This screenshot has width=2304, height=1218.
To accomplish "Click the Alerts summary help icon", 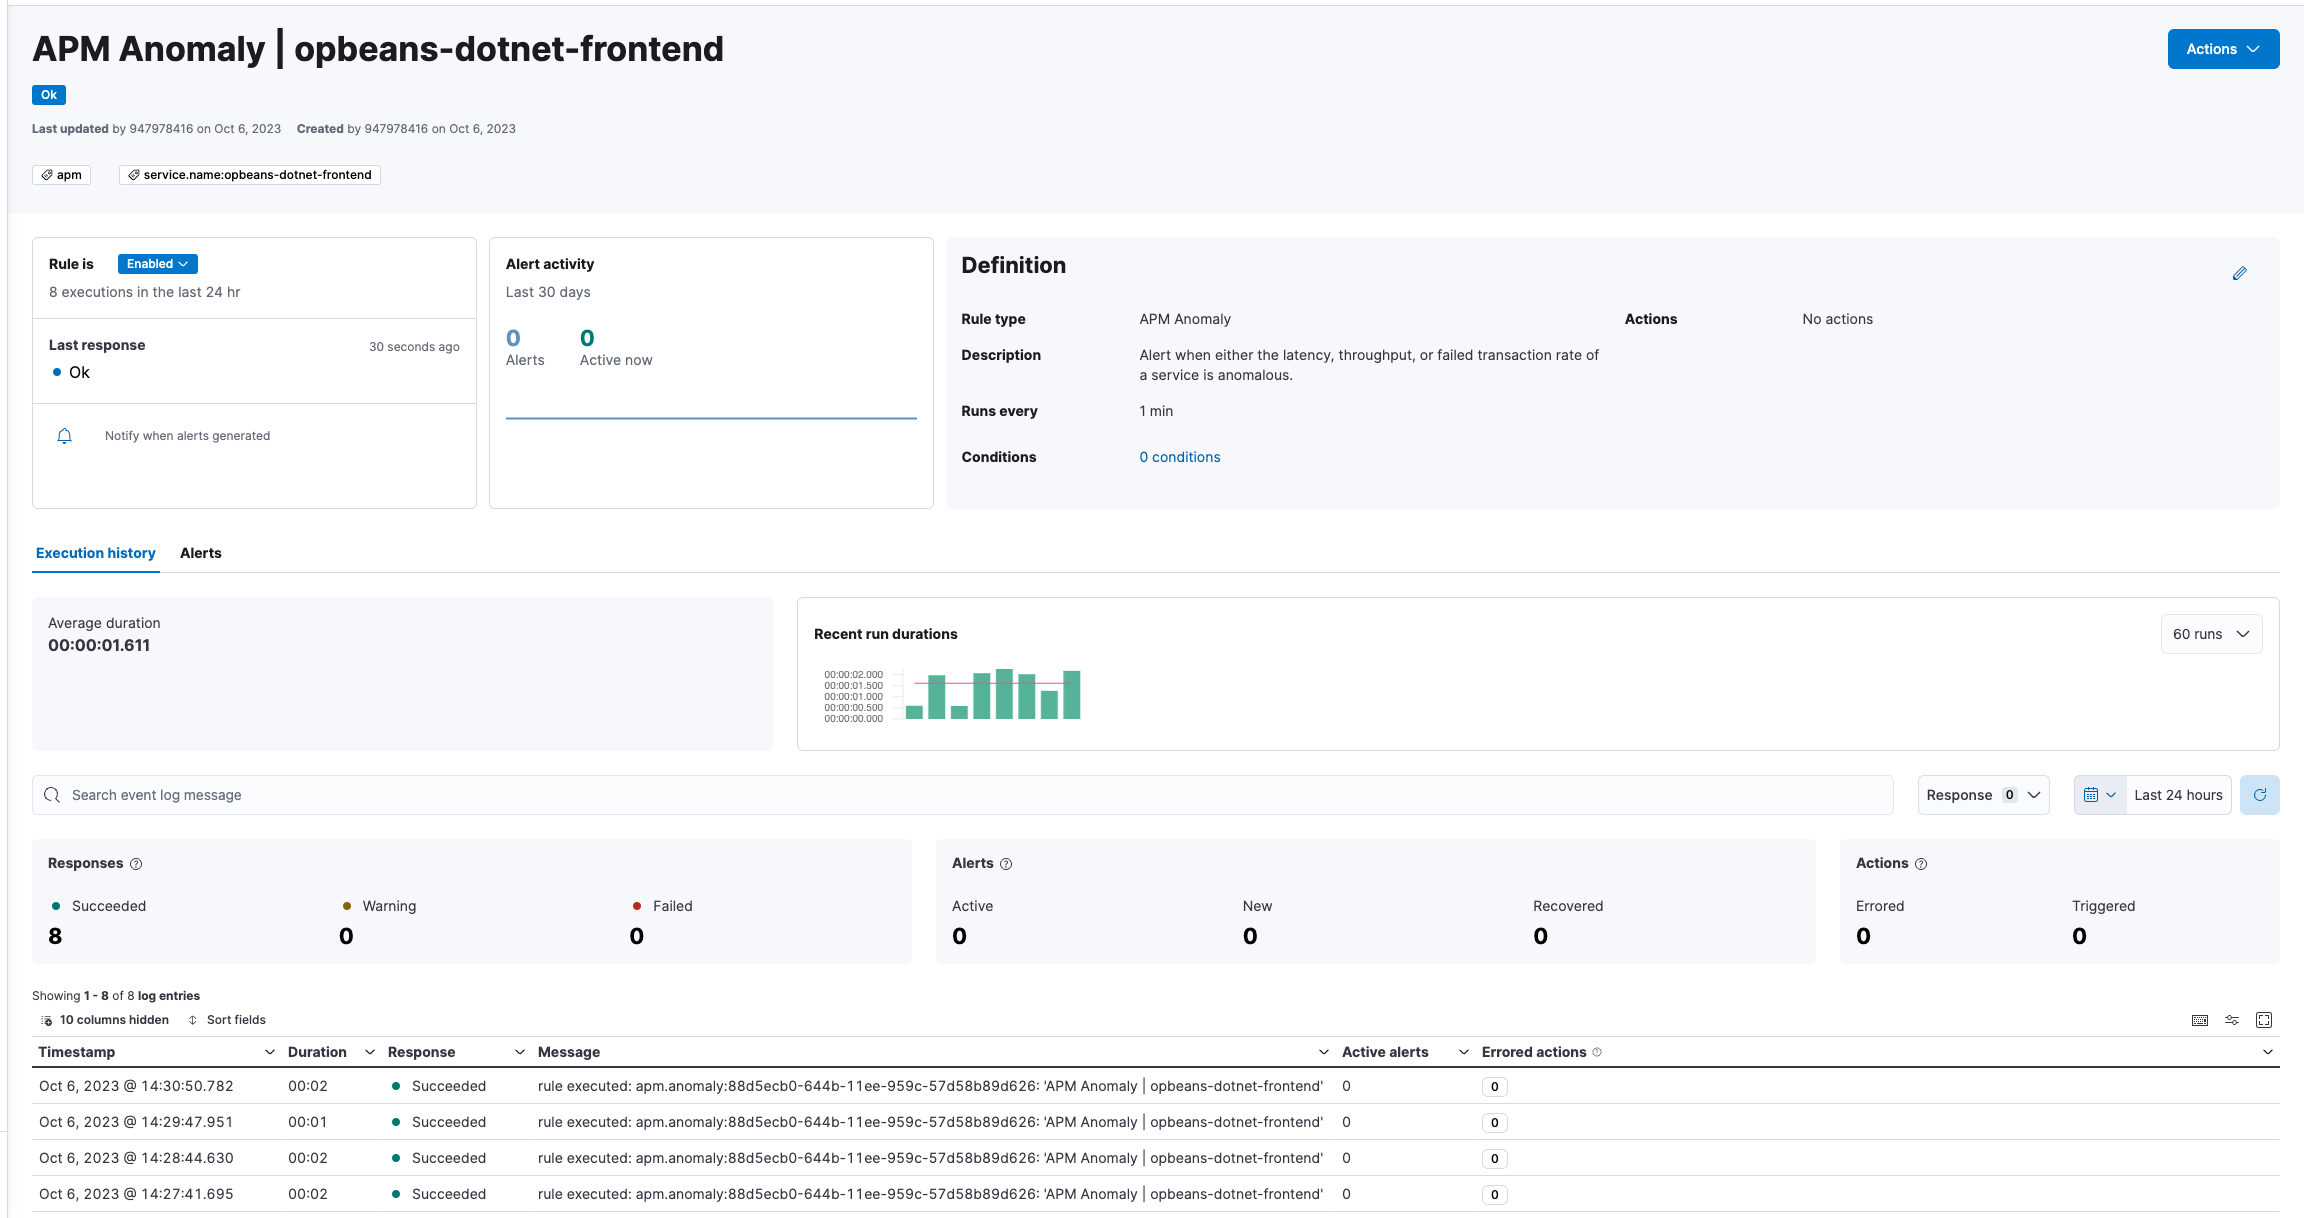I will (x=1006, y=864).
